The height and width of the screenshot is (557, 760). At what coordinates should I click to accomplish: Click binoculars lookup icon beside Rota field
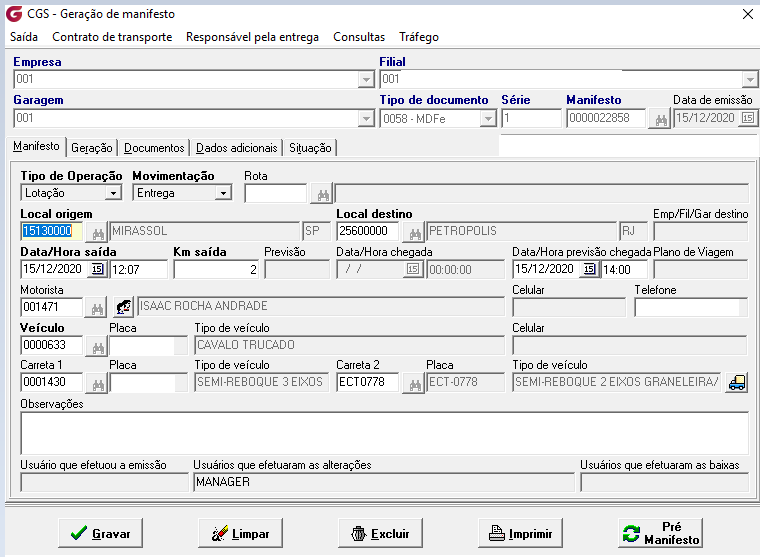coord(322,194)
